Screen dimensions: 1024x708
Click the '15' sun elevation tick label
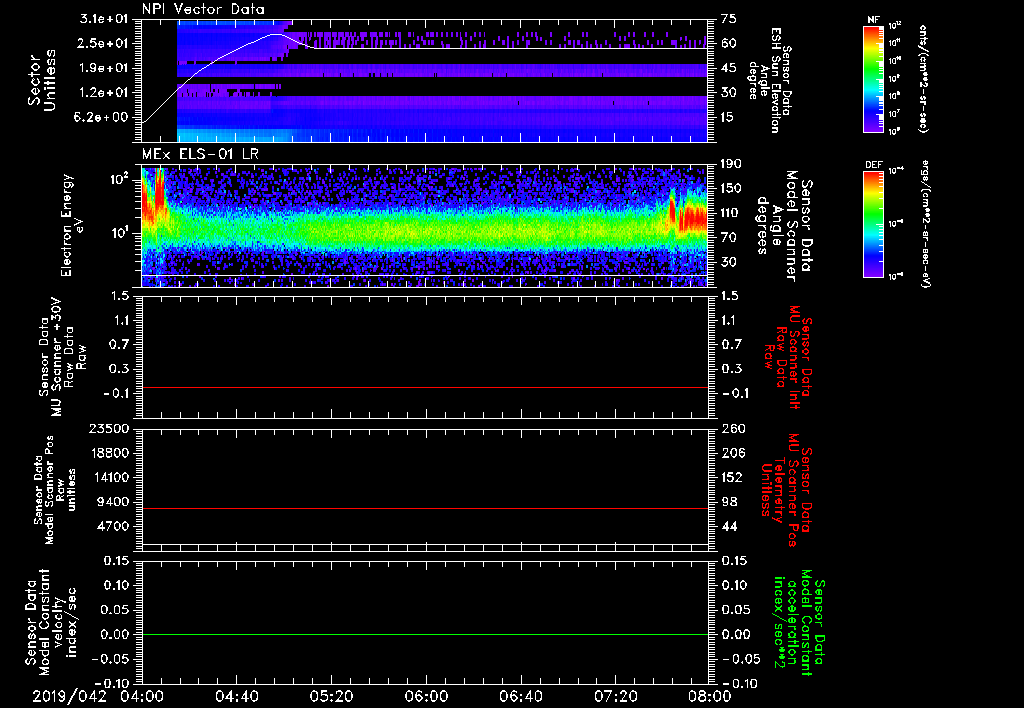pyautogui.click(x=729, y=118)
